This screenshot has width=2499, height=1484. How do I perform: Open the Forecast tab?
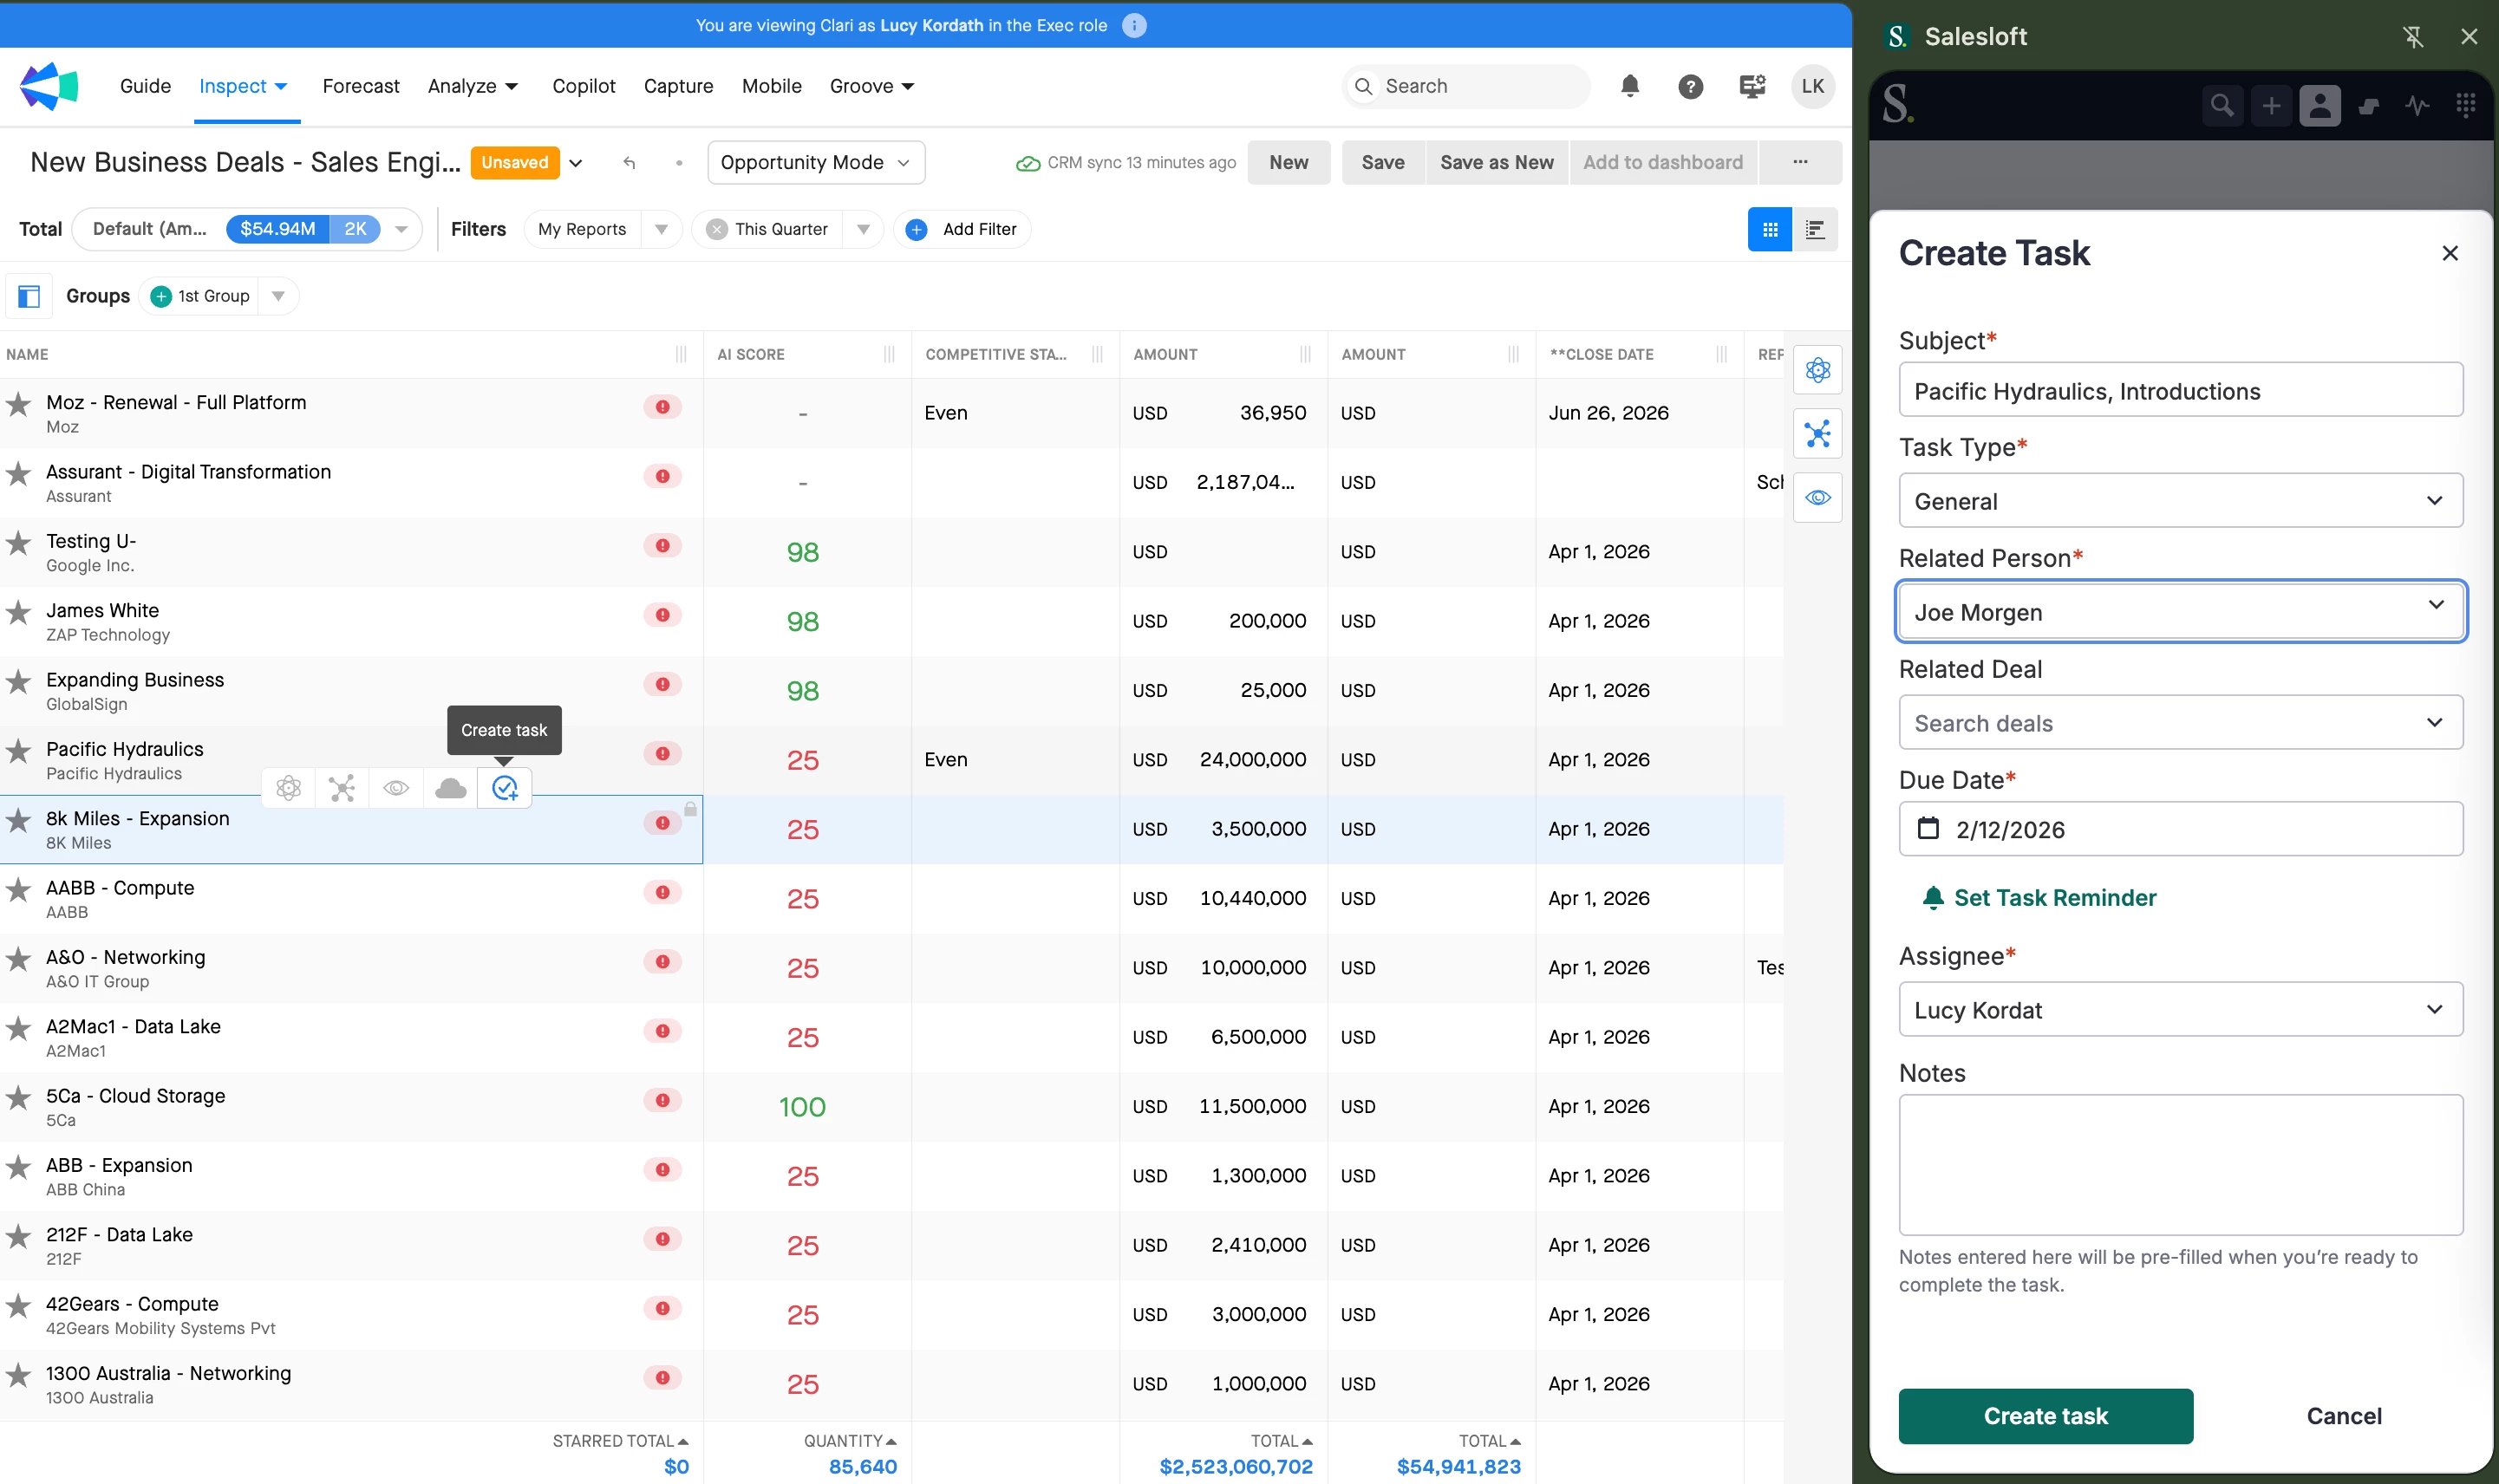(360, 86)
